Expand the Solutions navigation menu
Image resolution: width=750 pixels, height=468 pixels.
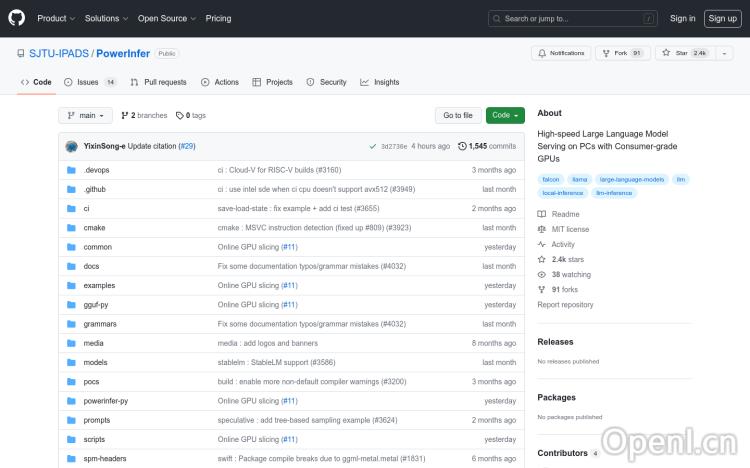click(x=105, y=18)
